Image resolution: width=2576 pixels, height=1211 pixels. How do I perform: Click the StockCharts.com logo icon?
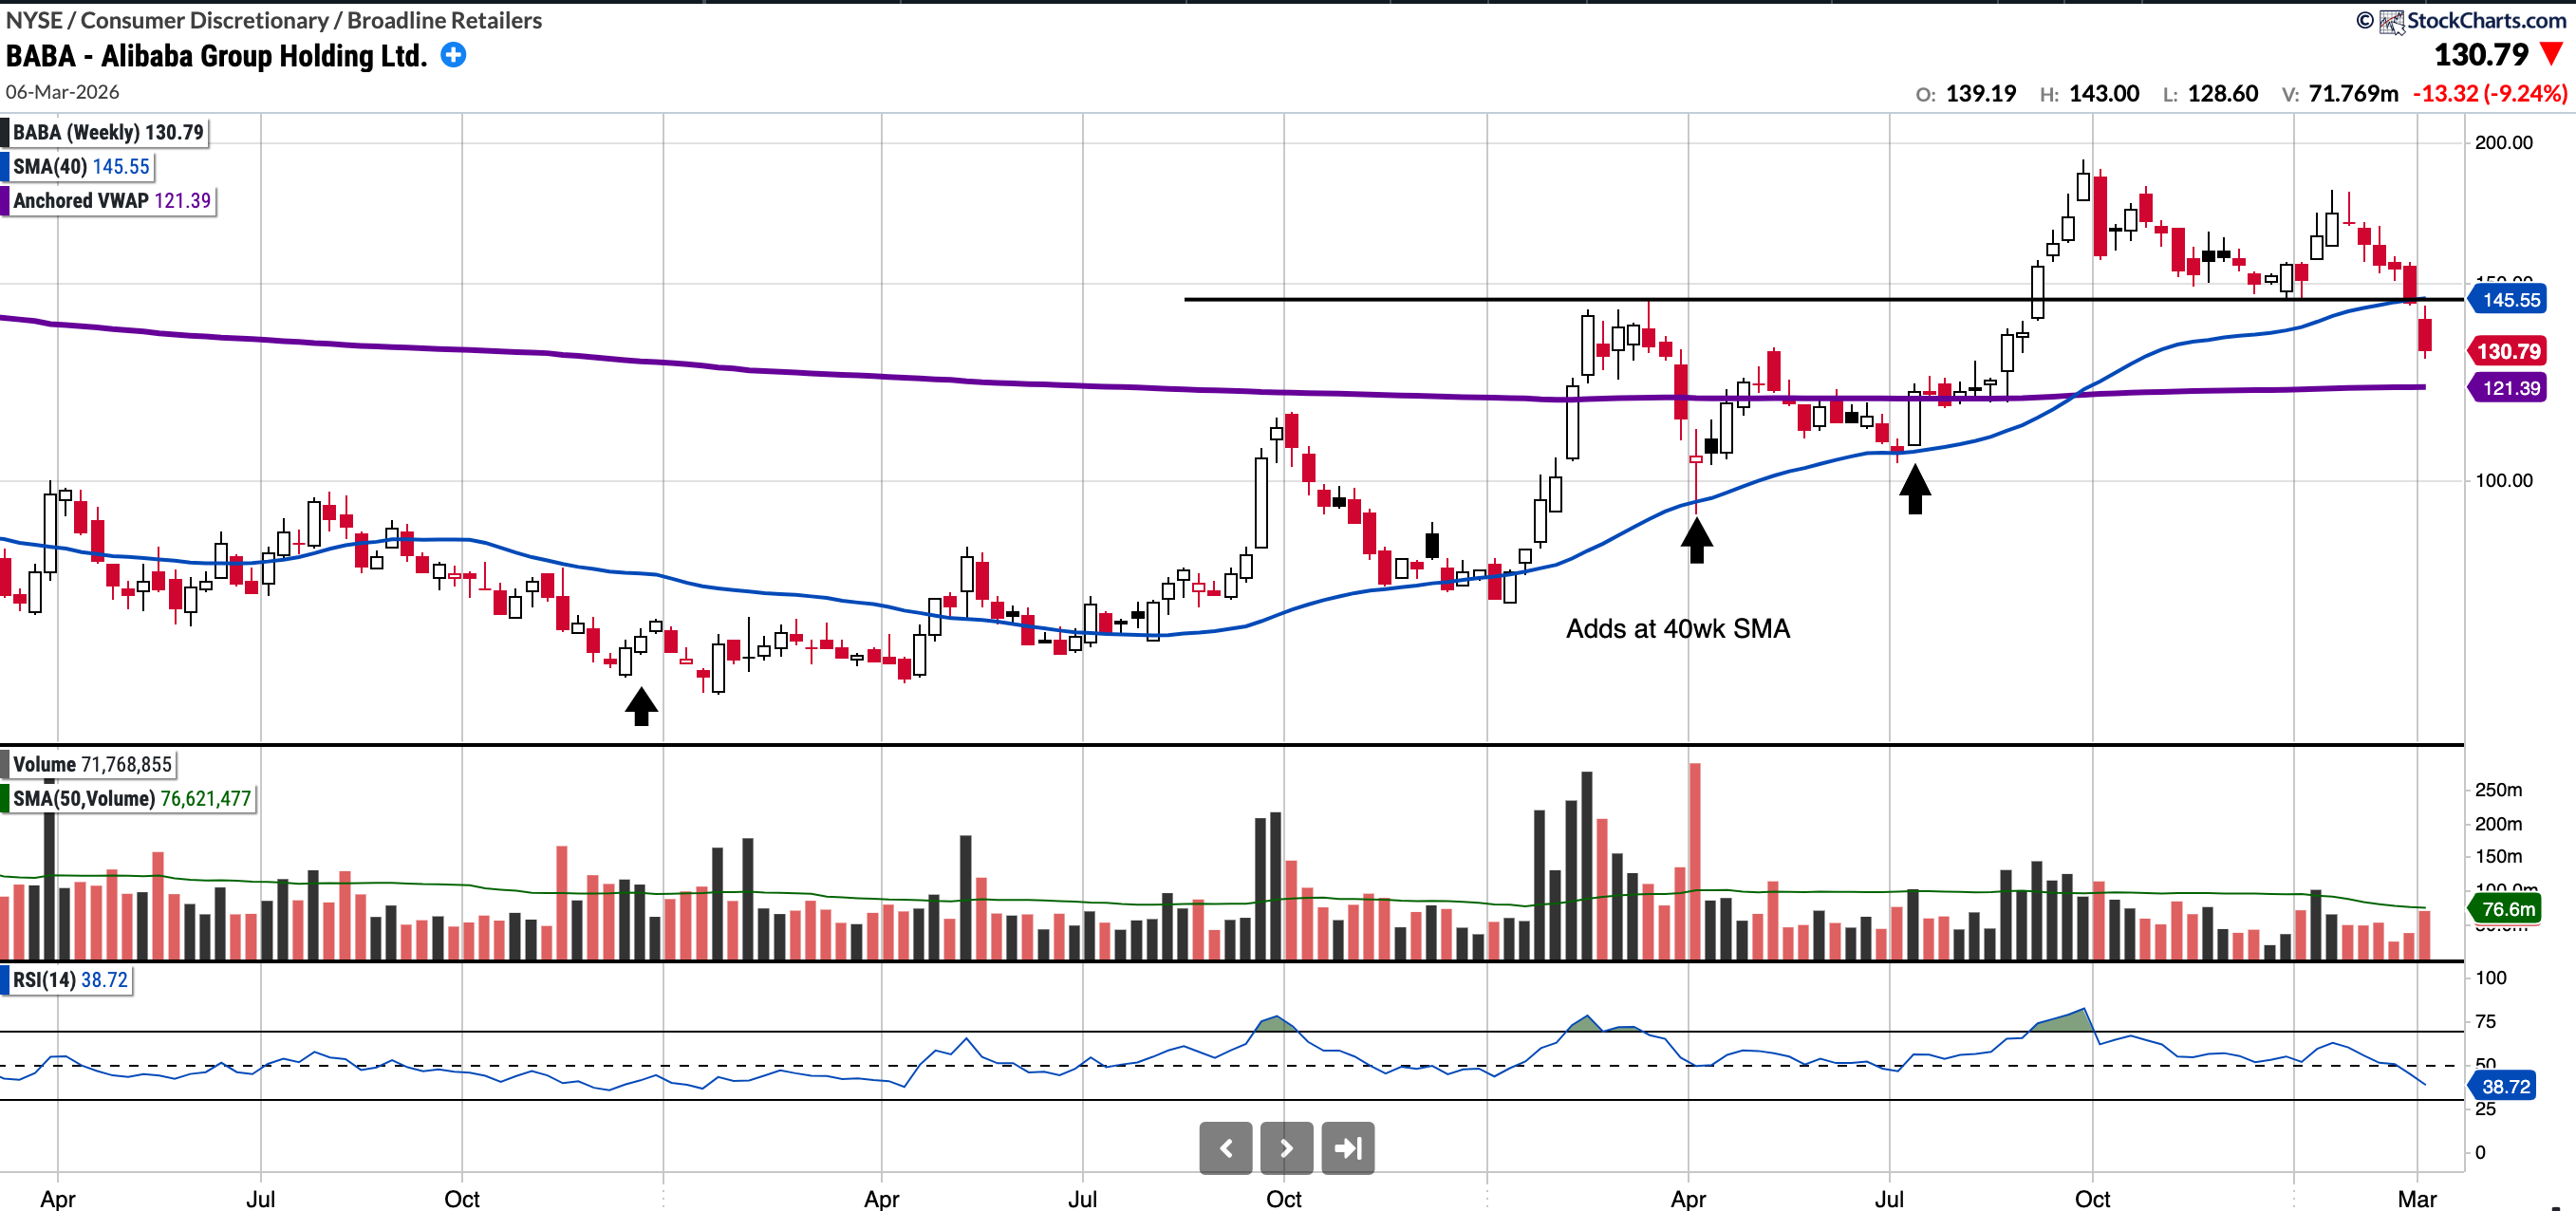point(2391,21)
